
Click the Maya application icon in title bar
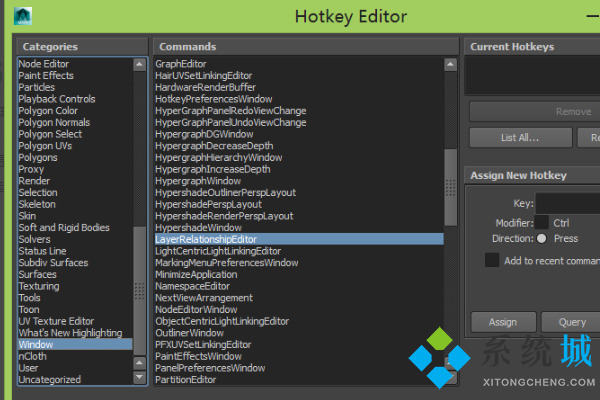[25, 15]
